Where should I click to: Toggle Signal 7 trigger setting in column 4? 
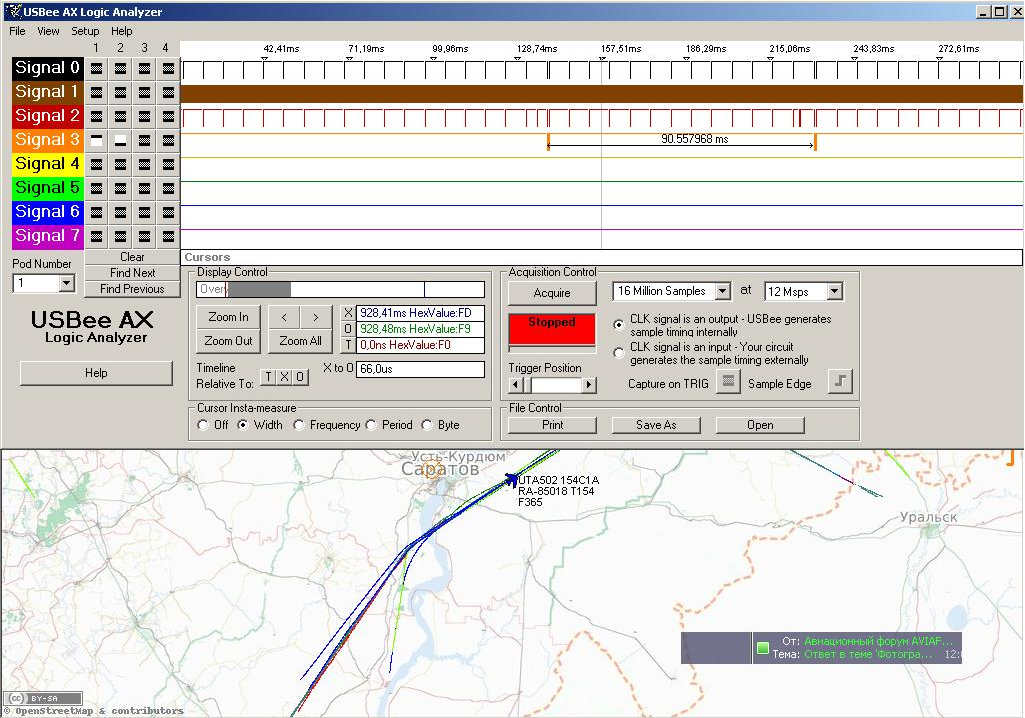[x=168, y=236]
